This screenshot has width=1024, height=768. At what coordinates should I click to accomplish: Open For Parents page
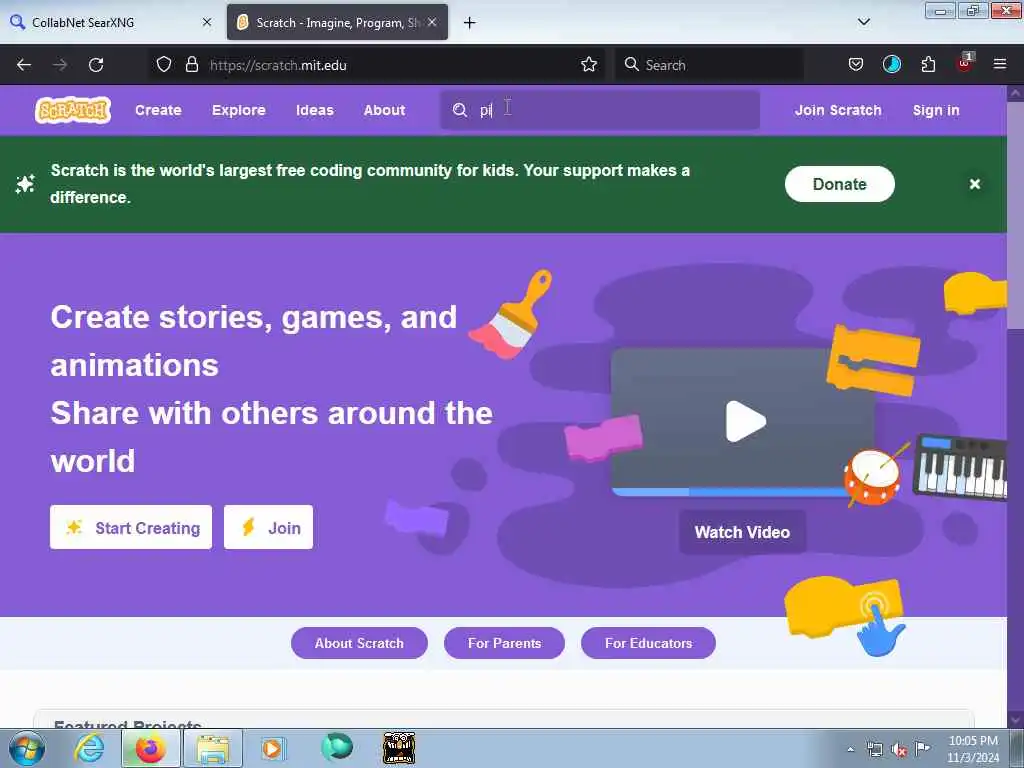click(504, 643)
